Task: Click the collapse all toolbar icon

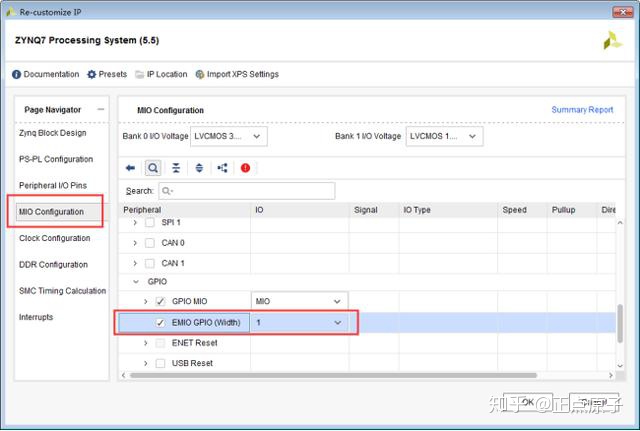Action: pos(176,168)
